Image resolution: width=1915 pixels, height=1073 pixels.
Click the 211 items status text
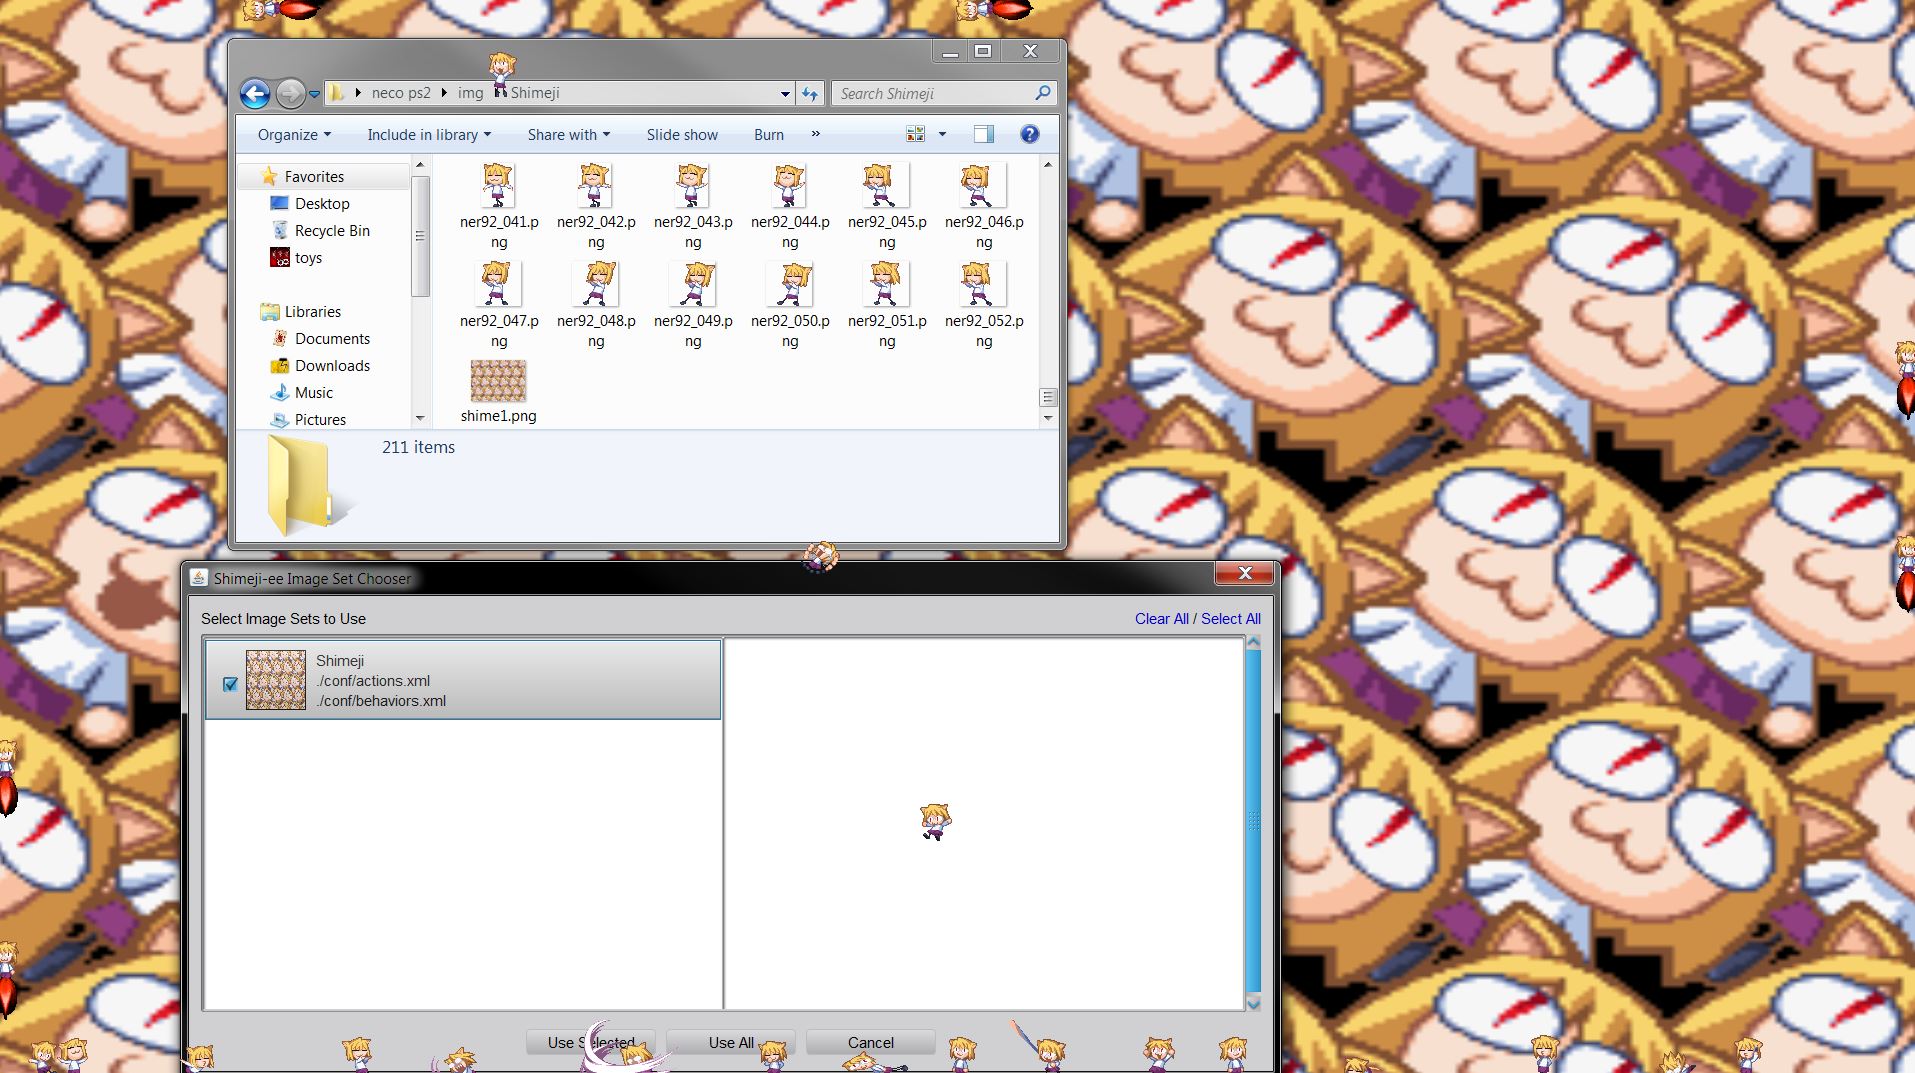click(418, 447)
